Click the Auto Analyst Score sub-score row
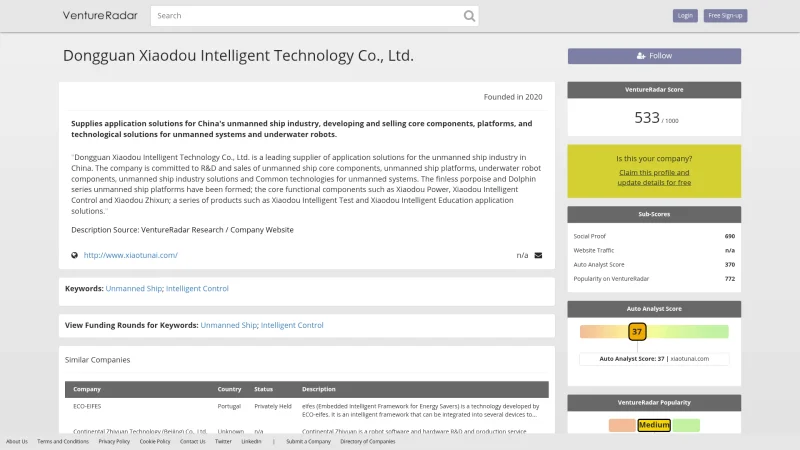Image resolution: width=800 pixels, height=450 pixels. tap(654, 265)
